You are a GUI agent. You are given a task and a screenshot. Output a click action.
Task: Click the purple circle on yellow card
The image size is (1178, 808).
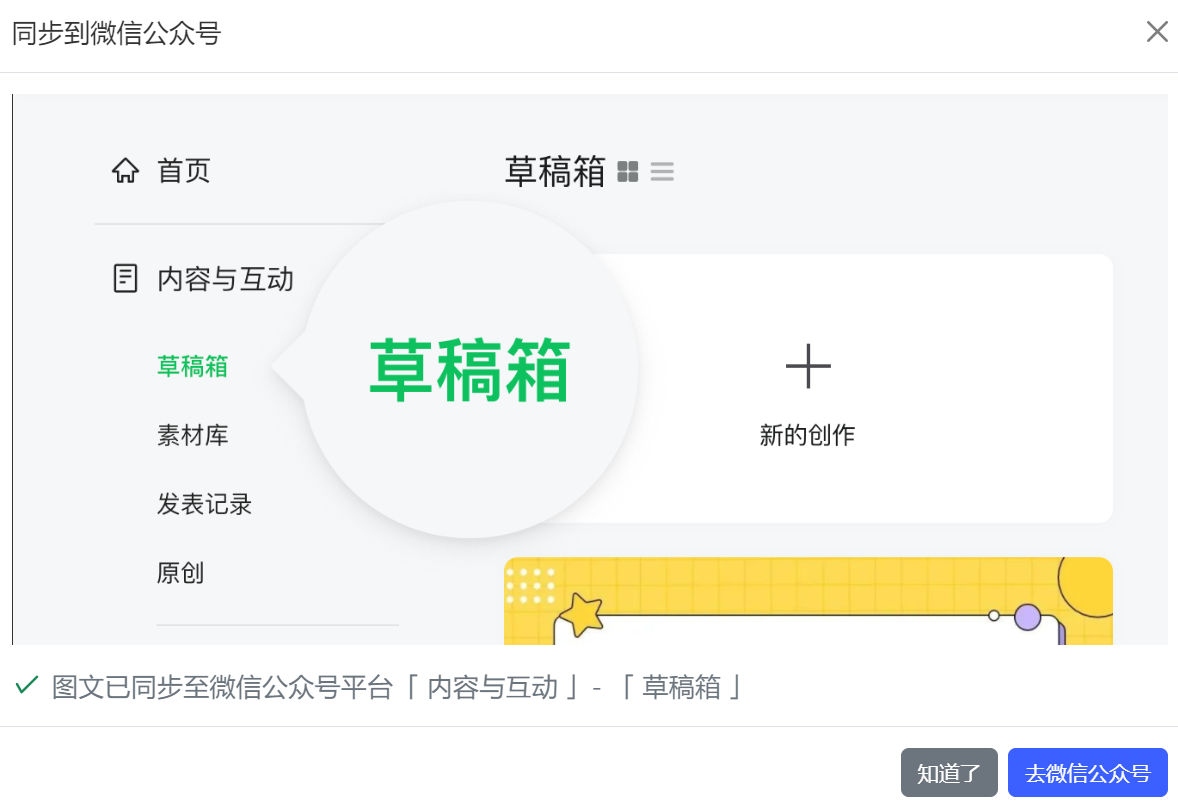(1027, 617)
